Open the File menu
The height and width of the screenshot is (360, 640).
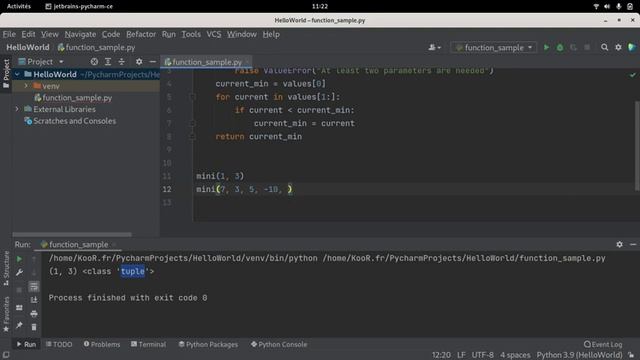click(x=9, y=34)
